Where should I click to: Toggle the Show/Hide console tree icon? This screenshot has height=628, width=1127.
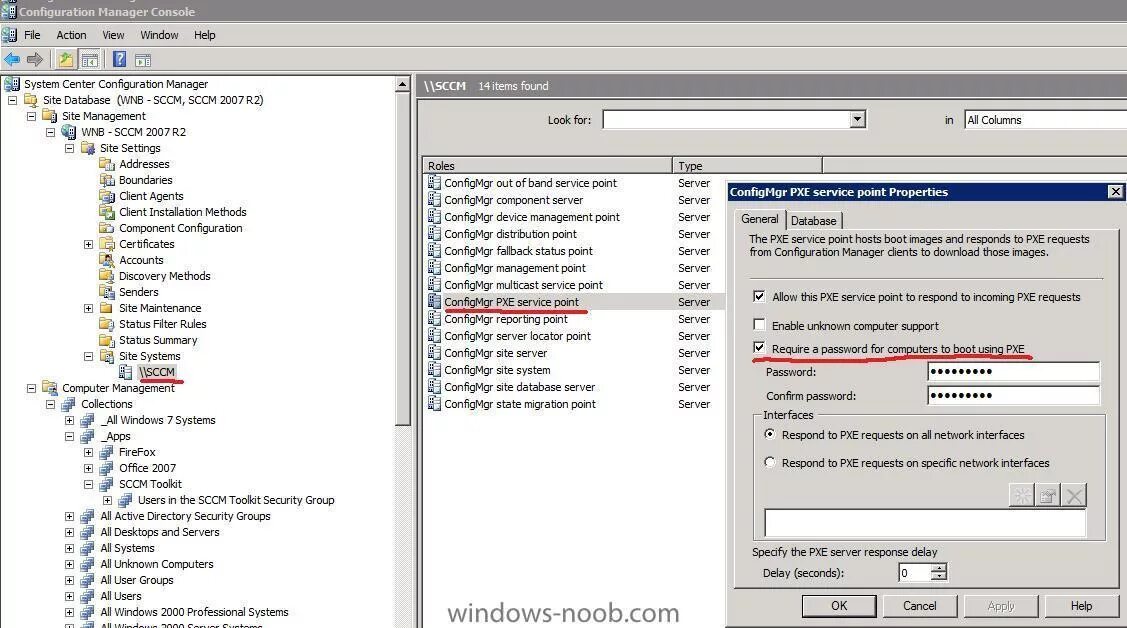click(x=90, y=60)
